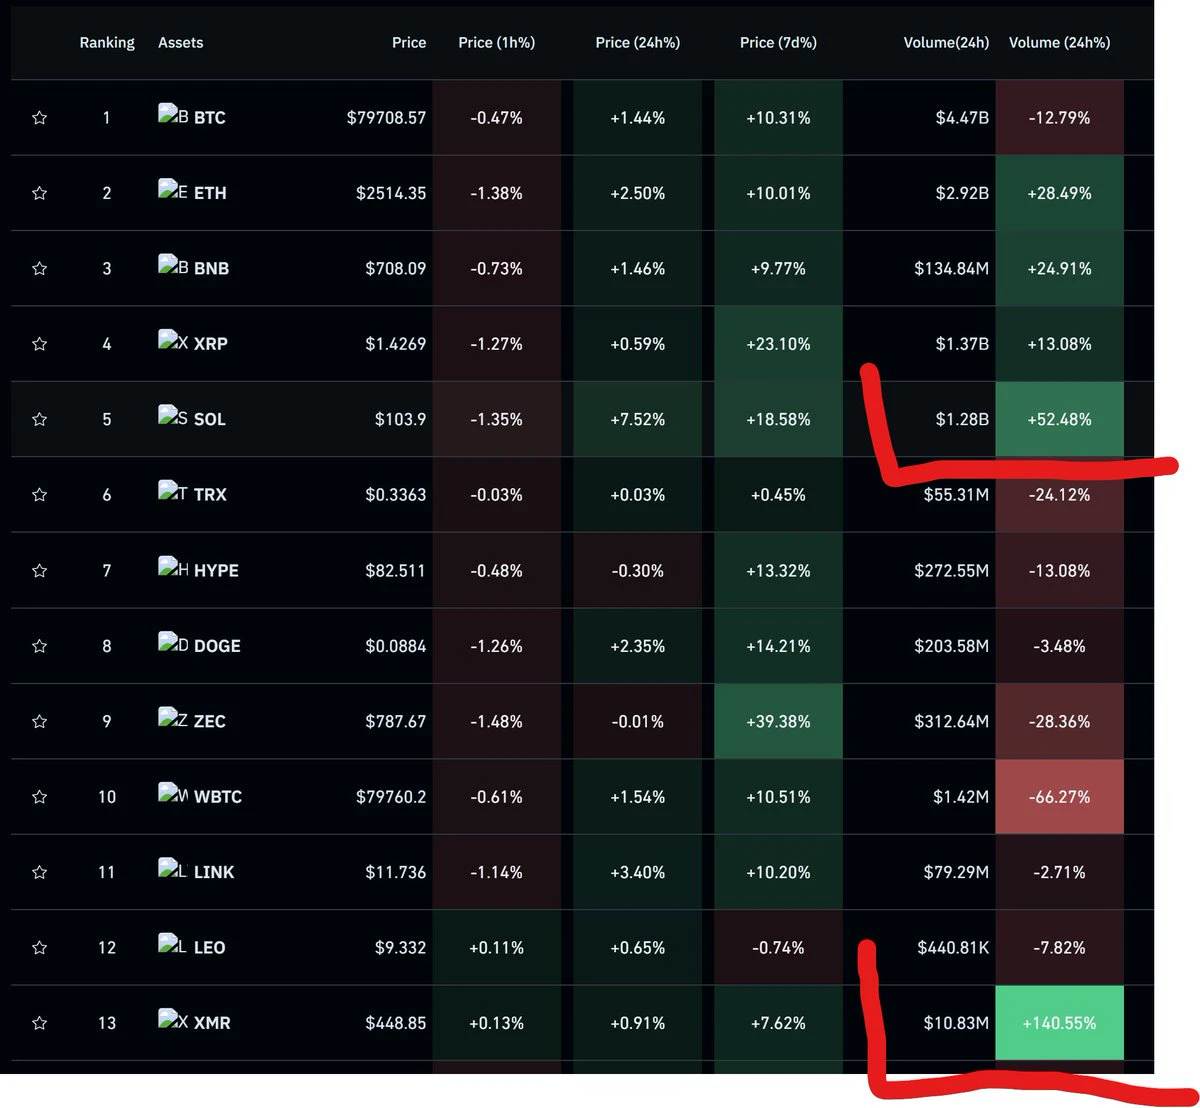Open the BTC asset name

[x=209, y=118]
